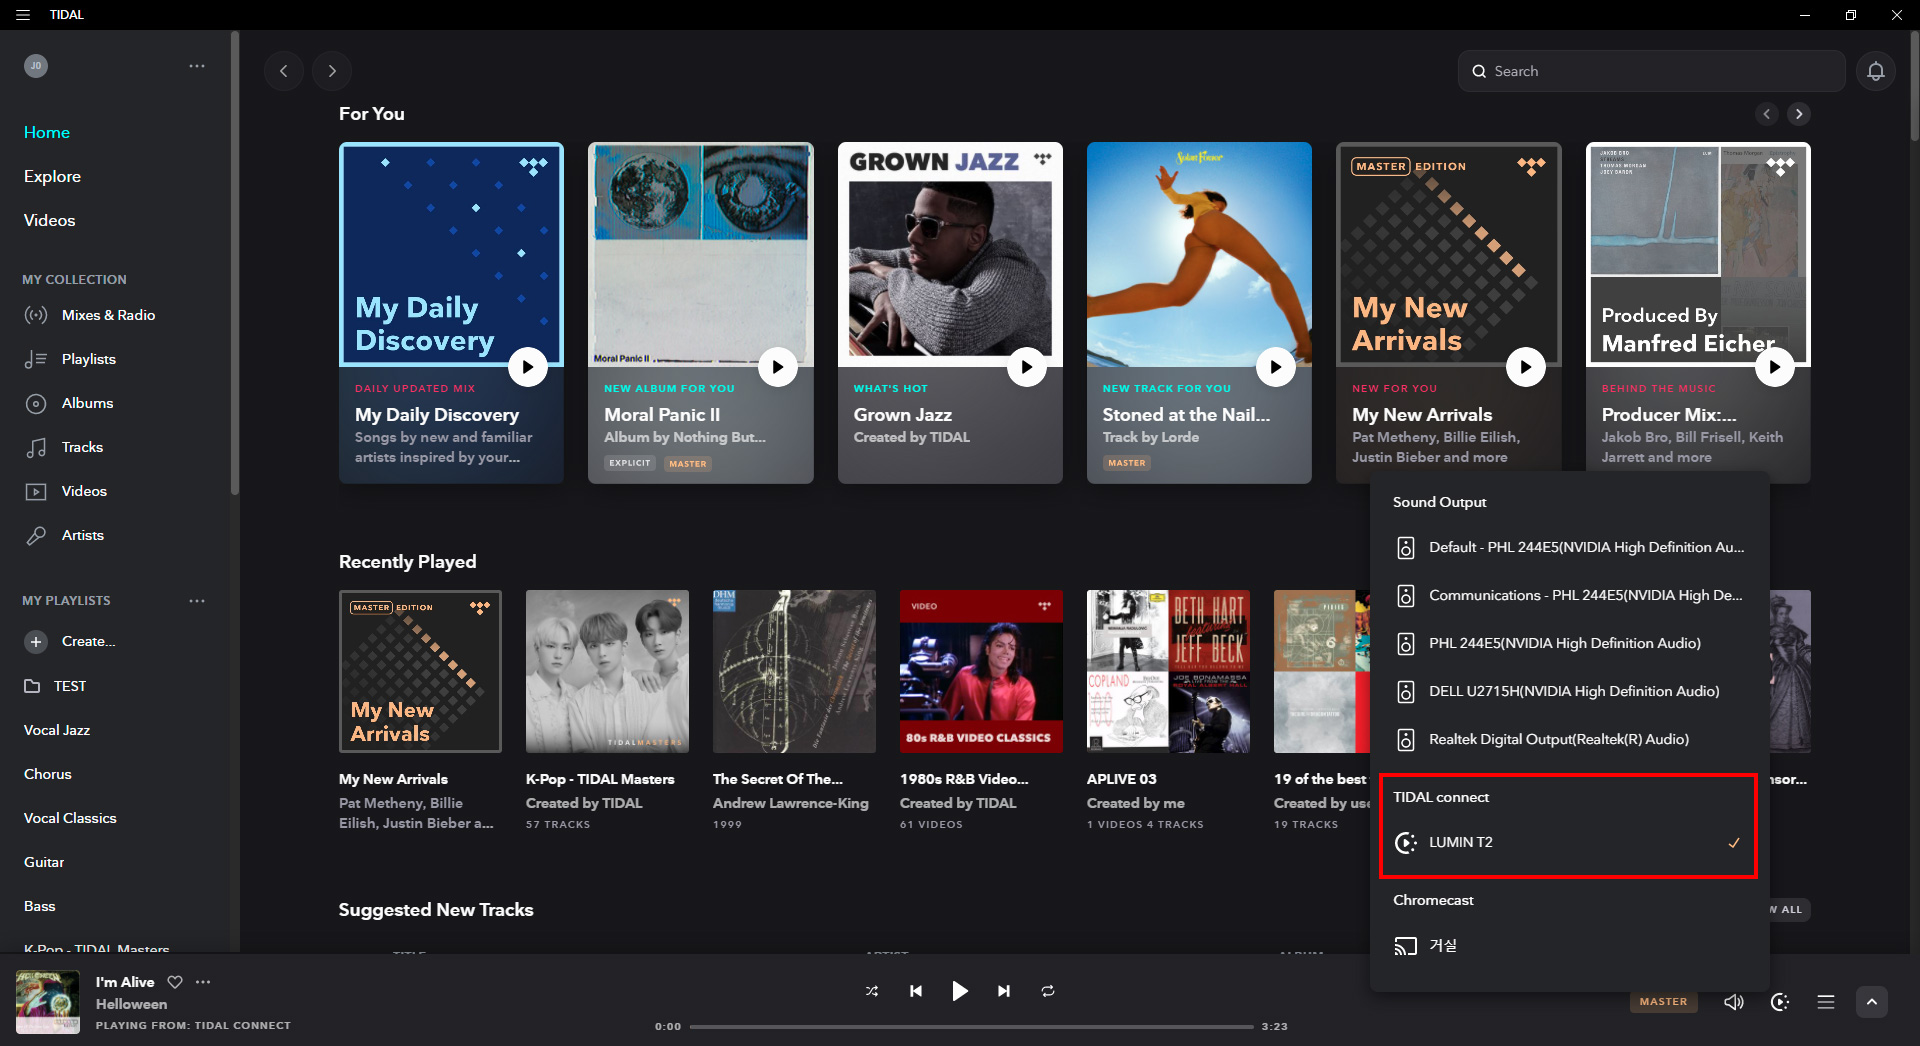Open profile options three-dot menu
Image resolution: width=1920 pixels, height=1046 pixels.
tap(197, 66)
